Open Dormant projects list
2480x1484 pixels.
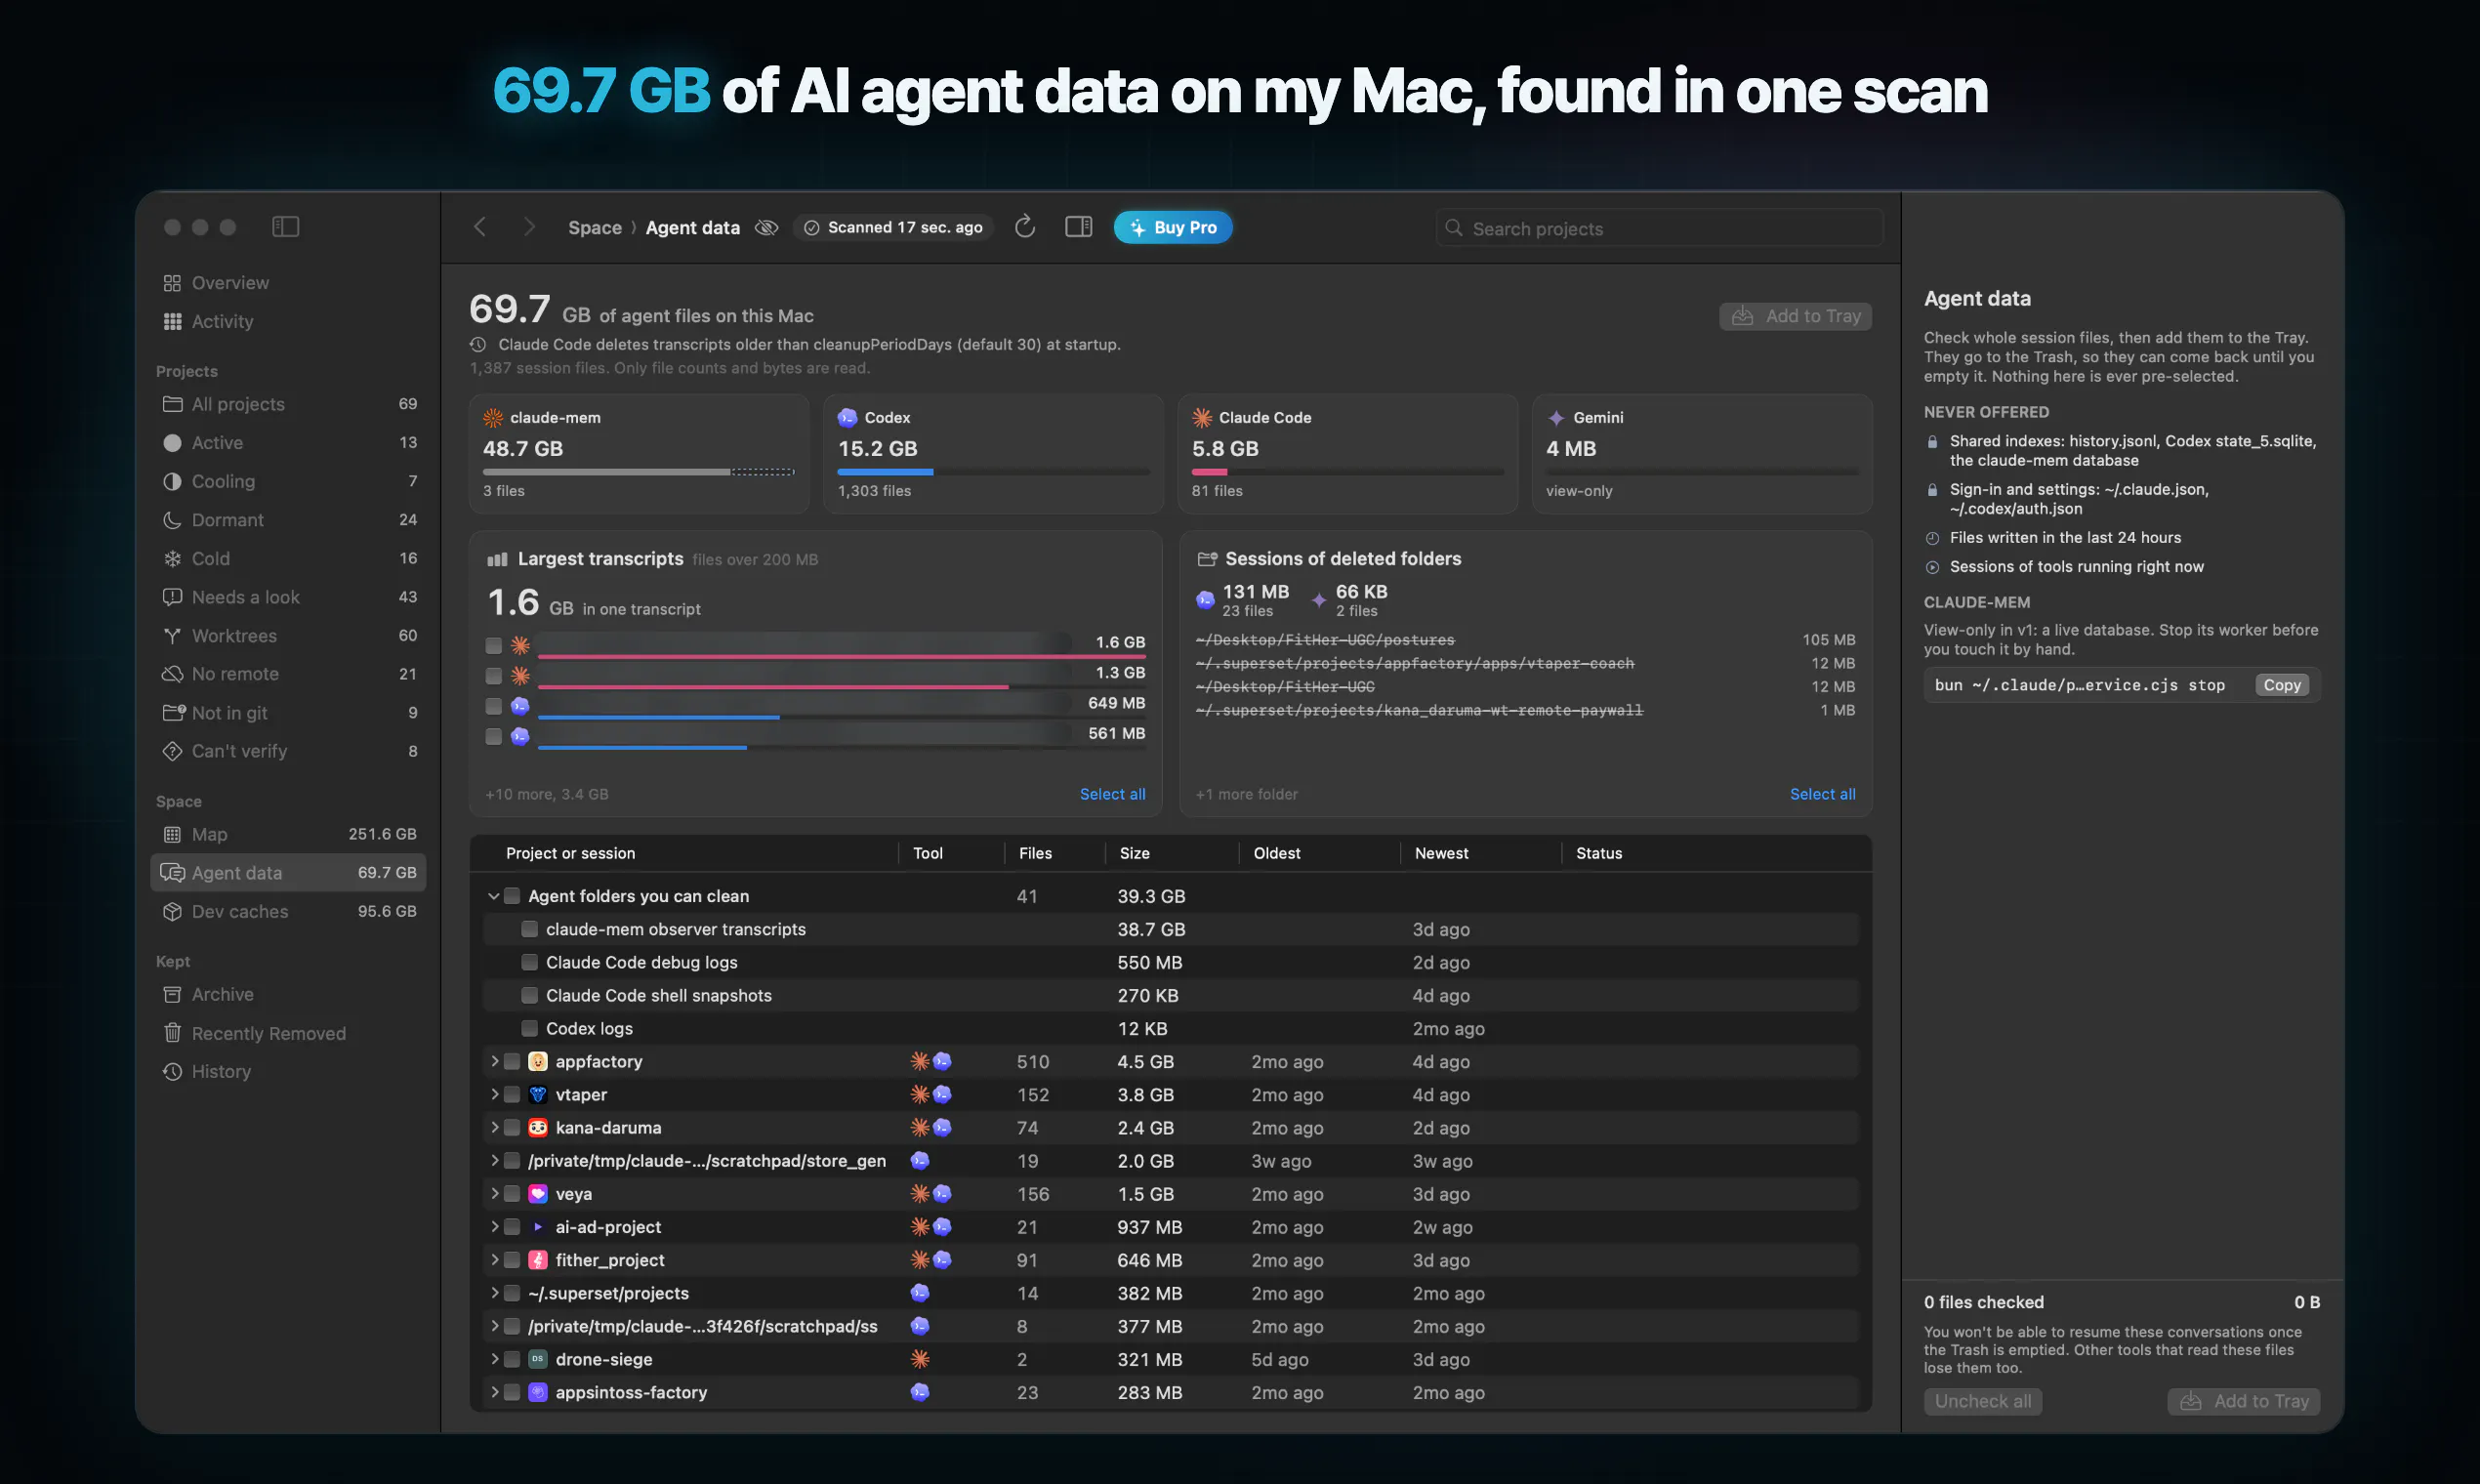click(288, 520)
